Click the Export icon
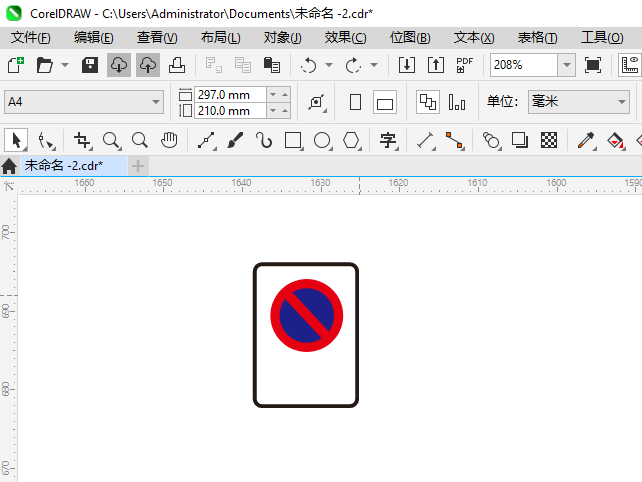 pyautogui.click(x=436, y=65)
